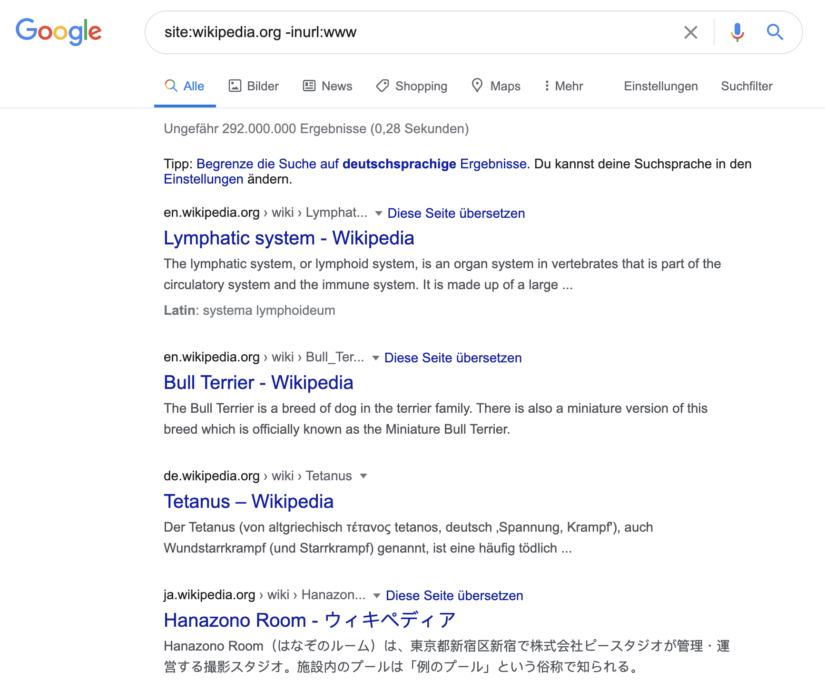
Task: Expand the Mehr menu
Action: coord(563,86)
